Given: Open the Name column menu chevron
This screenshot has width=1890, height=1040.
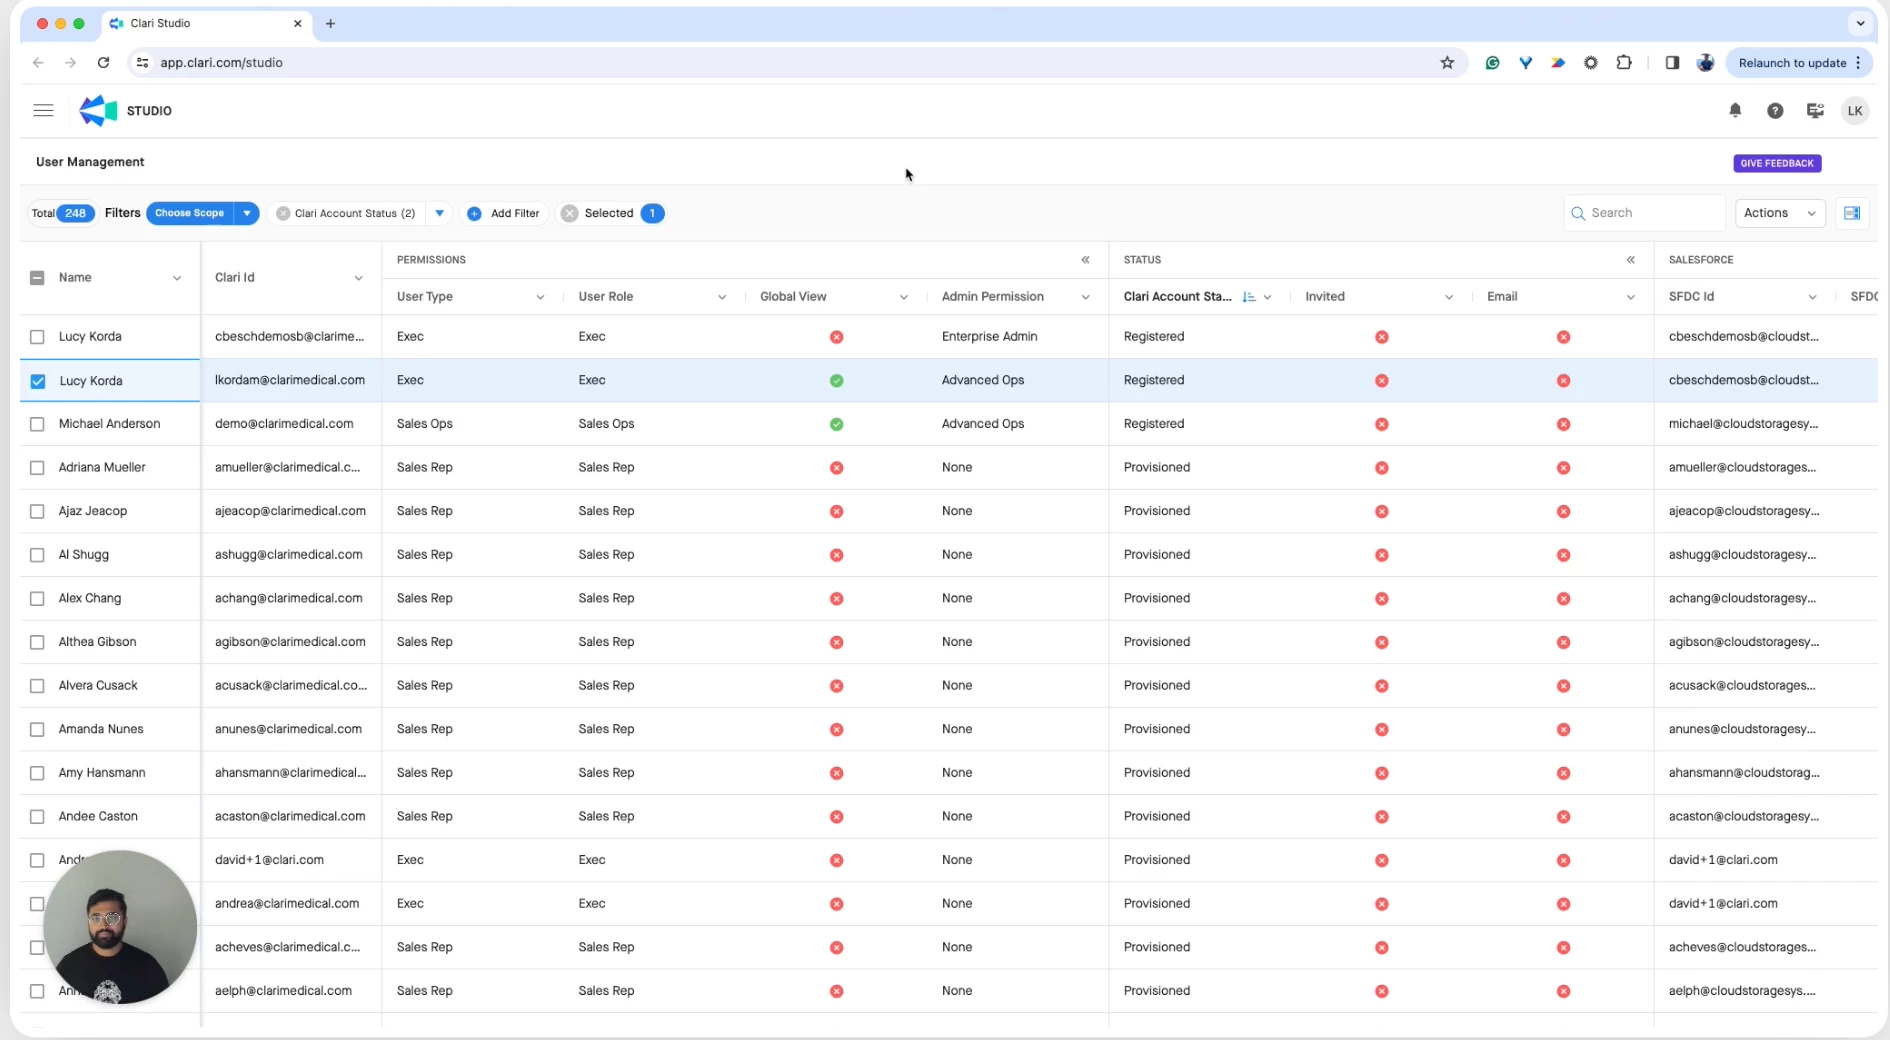Looking at the screenshot, I should [x=177, y=278].
